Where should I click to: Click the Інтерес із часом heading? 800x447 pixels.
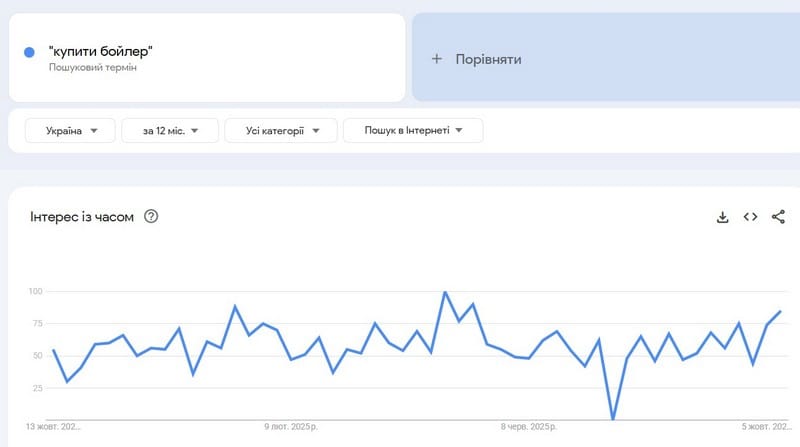coord(81,216)
